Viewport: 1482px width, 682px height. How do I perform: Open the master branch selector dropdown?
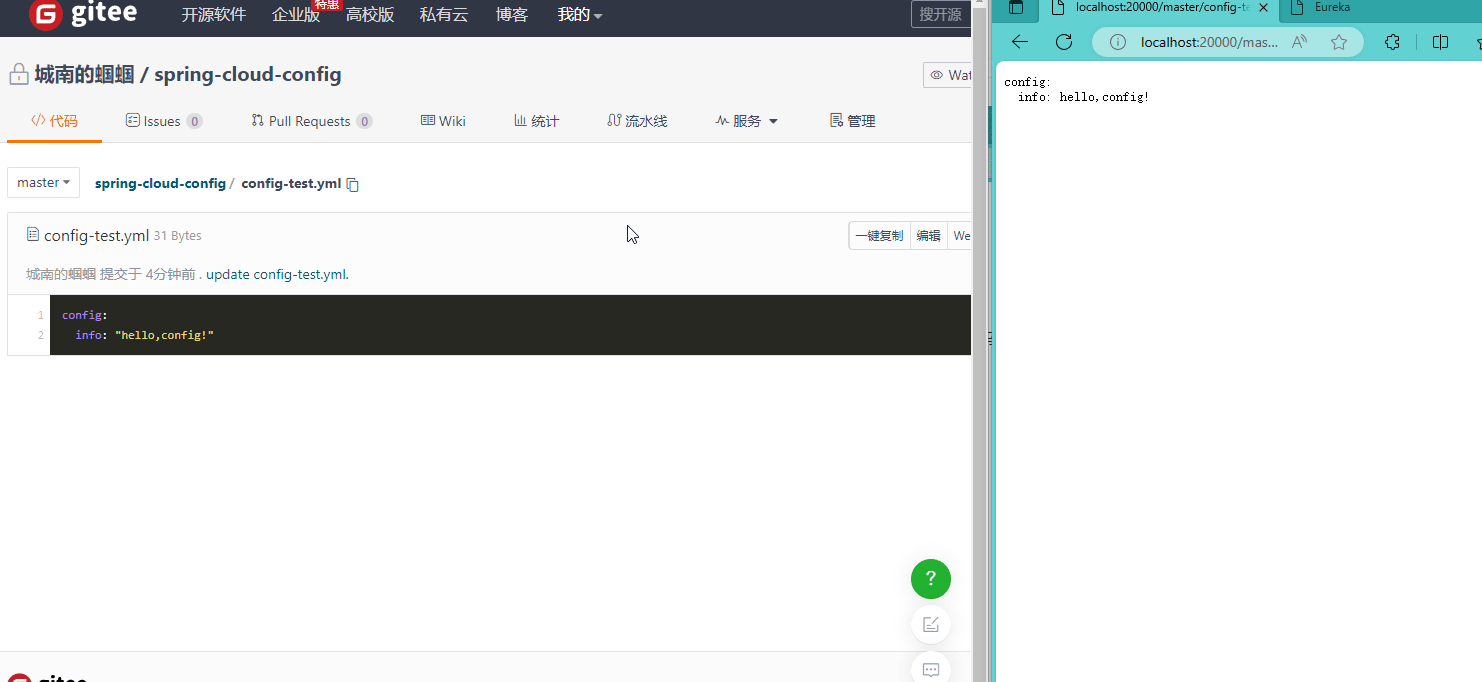tap(44, 183)
